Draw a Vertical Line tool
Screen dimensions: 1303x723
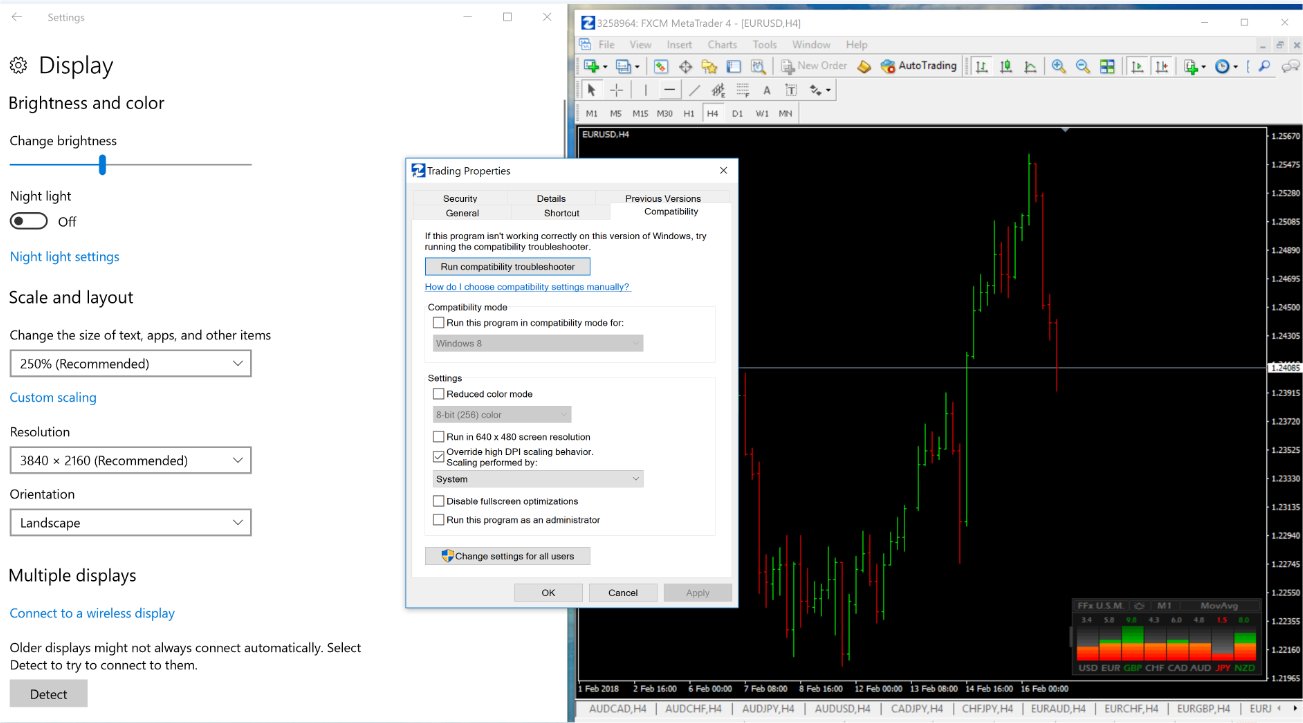tap(646, 90)
